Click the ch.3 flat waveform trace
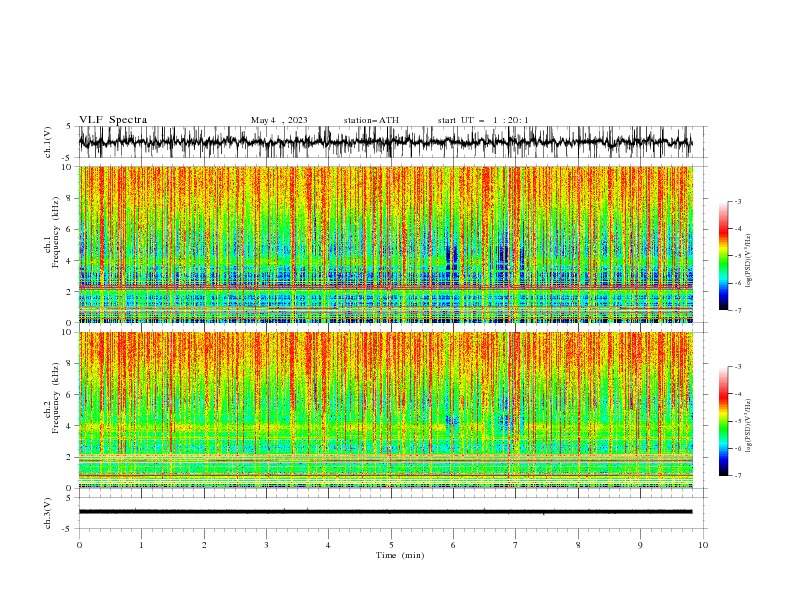This screenshot has width=792, height=612. click(x=385, y=512)
